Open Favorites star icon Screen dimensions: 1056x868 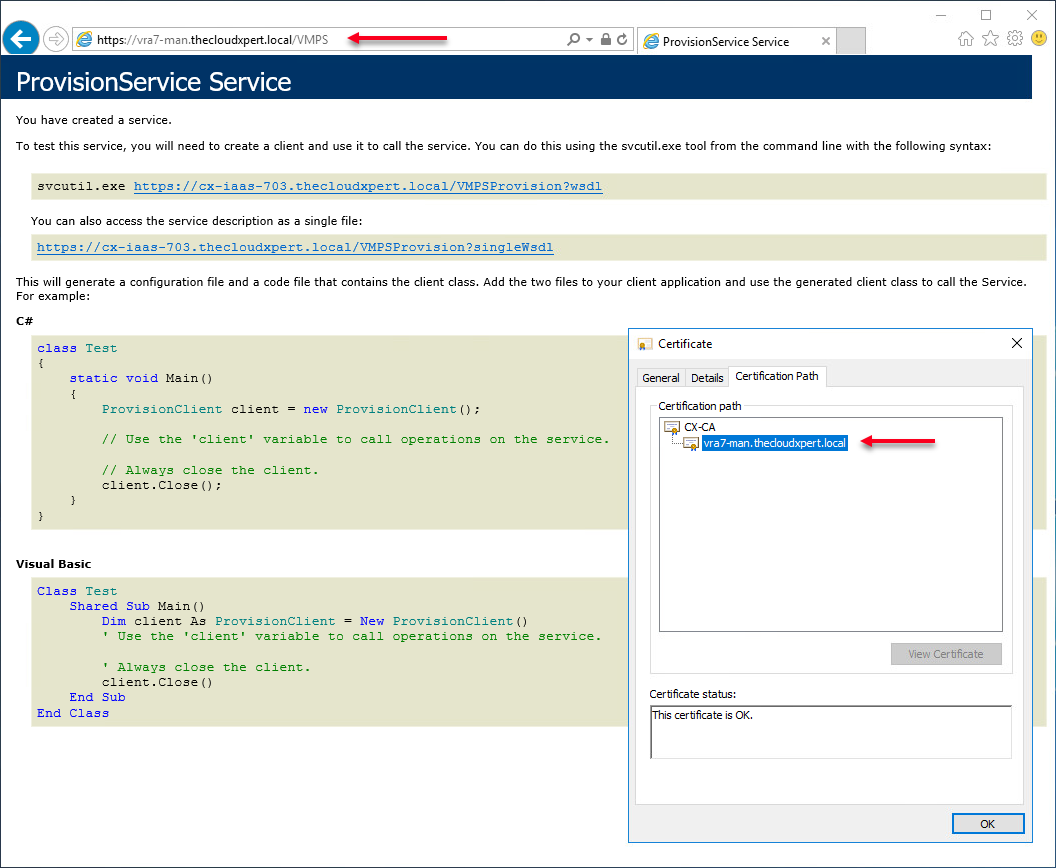point(990,39)
